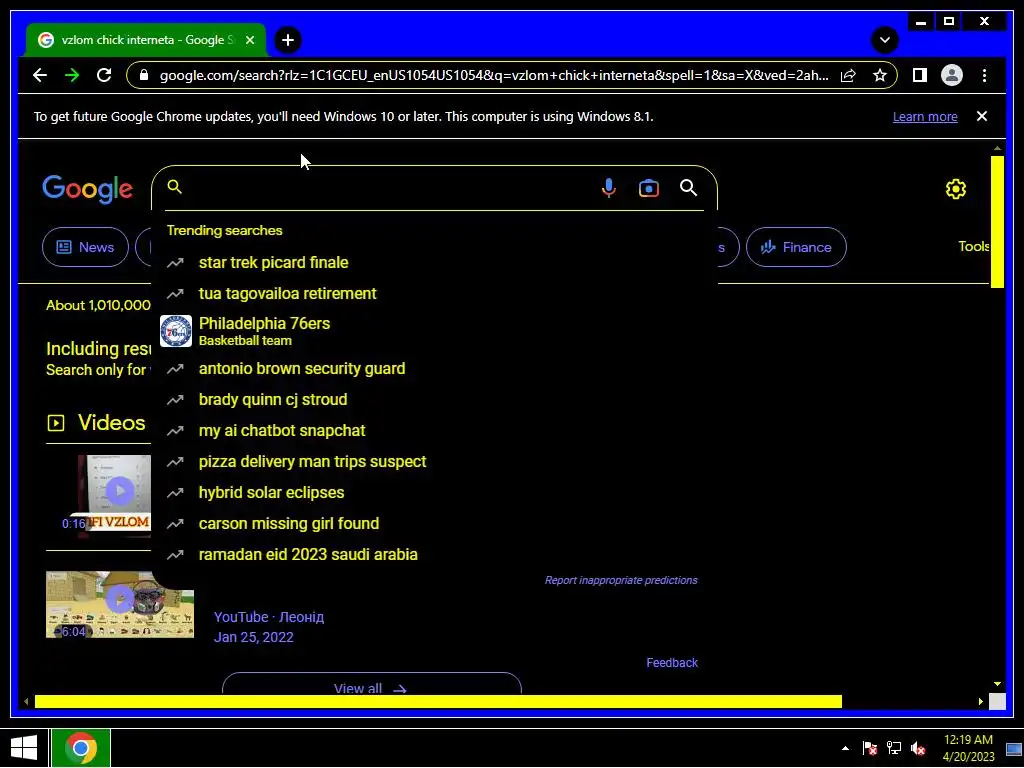Open the side panel icon
This screenshot has height=768, width=1024.
pyautogui.click(x=920, y=75)
